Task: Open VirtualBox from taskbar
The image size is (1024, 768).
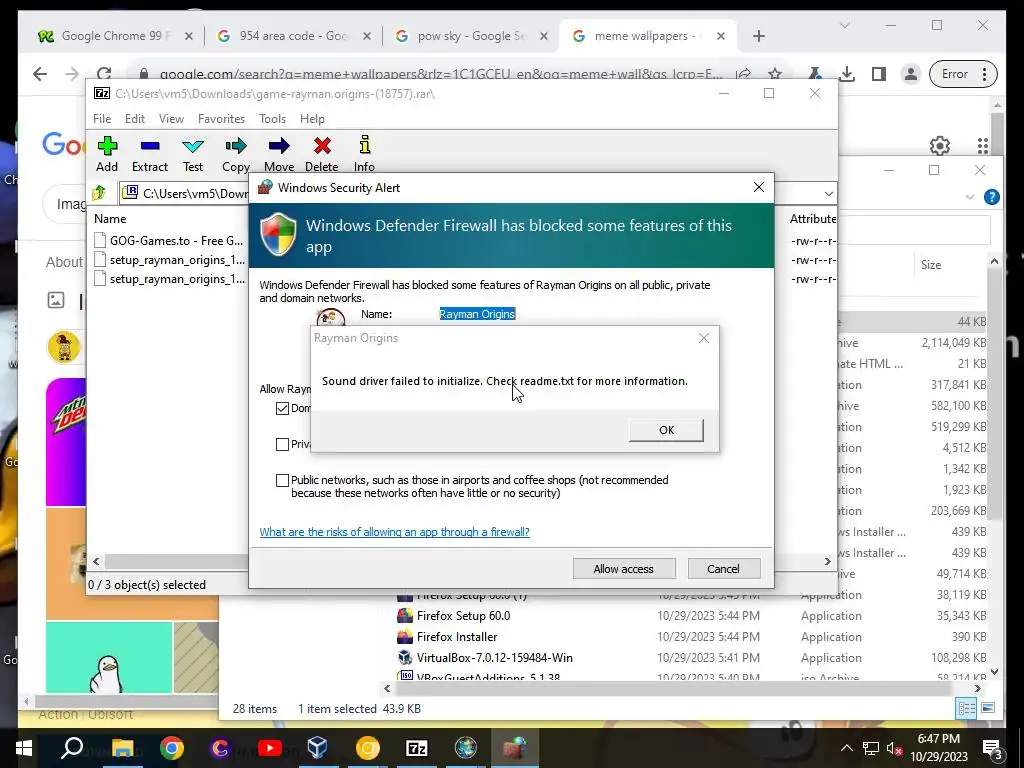Action: click(x=318, y=748)
